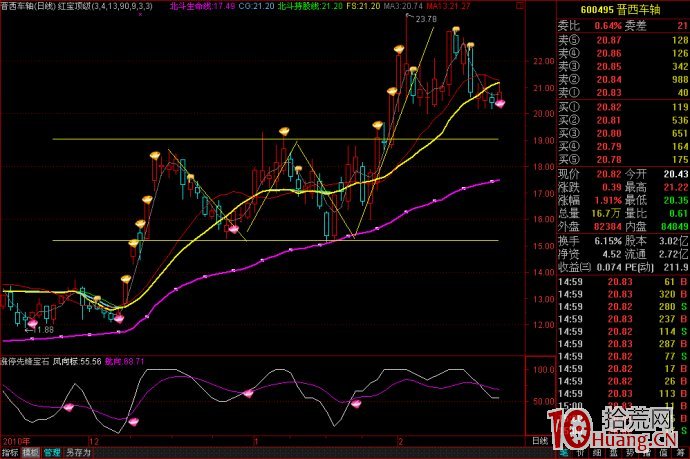Click the 委比 0.64% value
Screen dimensions: 690x459
608,26
